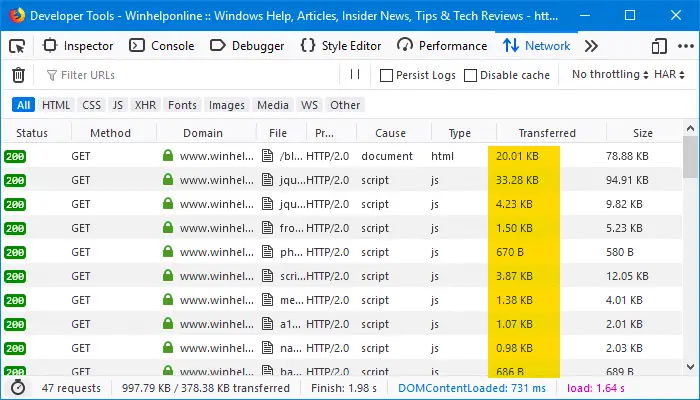Open the Inspector panel
The width and height of the screenshot is (700, 400).
(78, 46)
